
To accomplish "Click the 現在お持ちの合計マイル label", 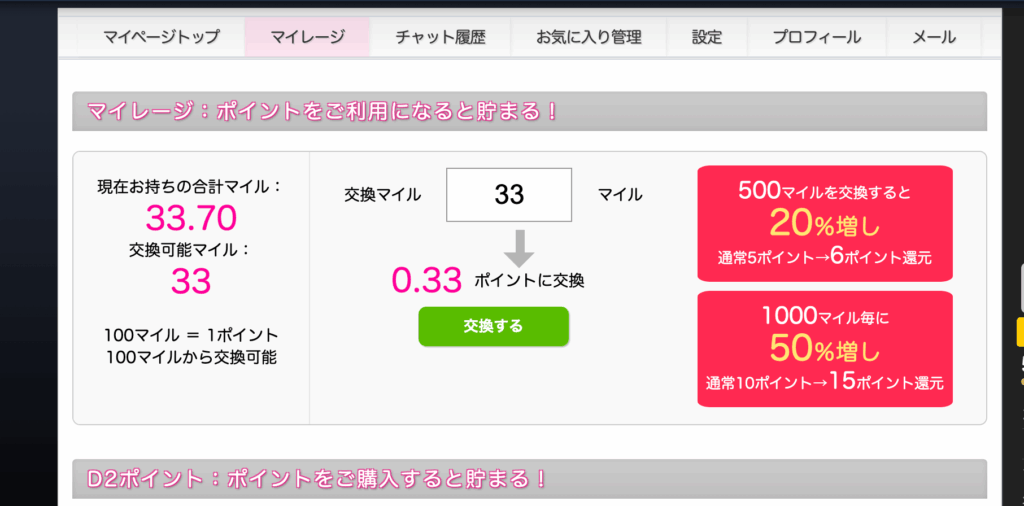I will [191, 186].
